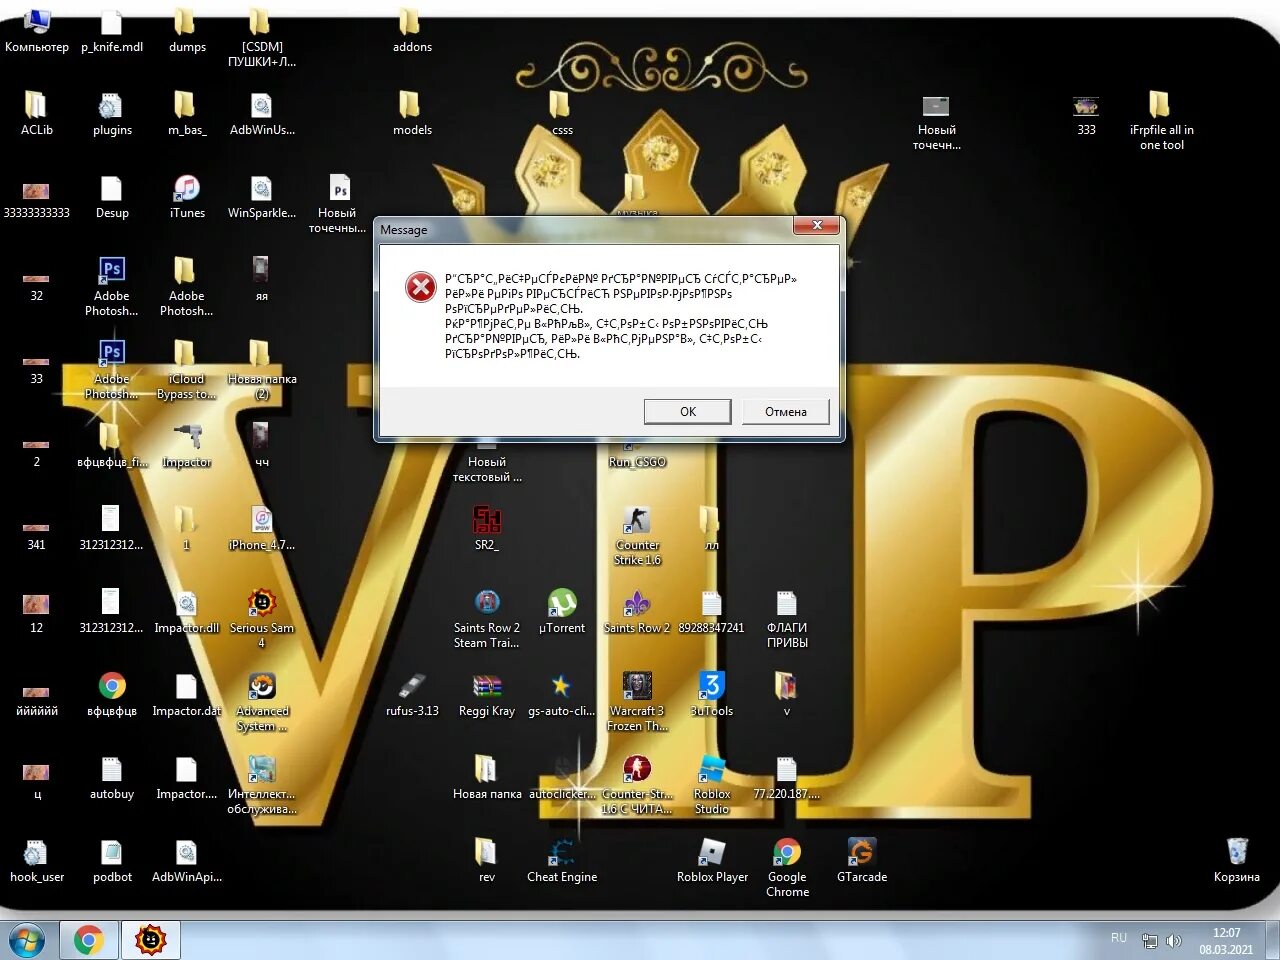The image size is (1280, 960).
Task: Select the dumps folder
Action: [187, 30]
